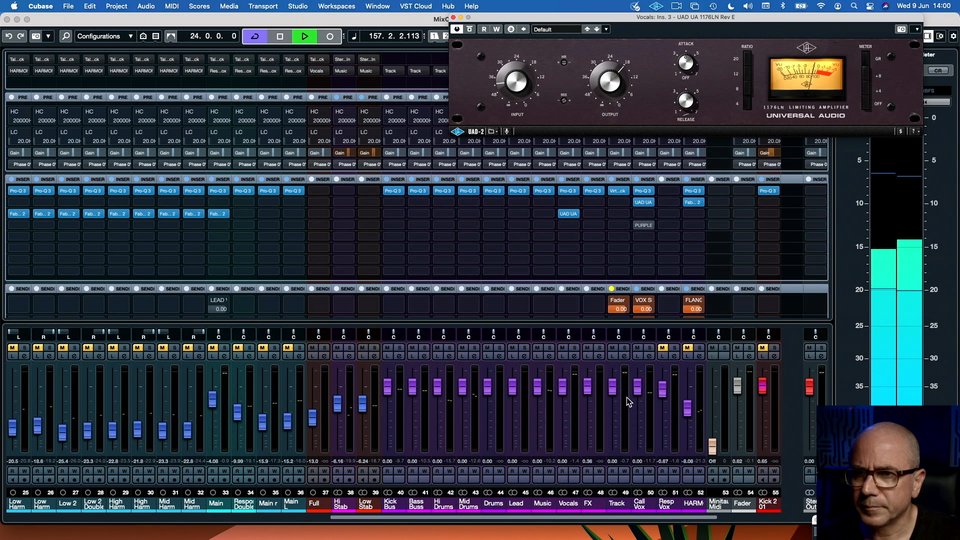Viewport: 960px width, 540px height.
Task: Set the 1176LN meter to GR
Action: [866, 59]
